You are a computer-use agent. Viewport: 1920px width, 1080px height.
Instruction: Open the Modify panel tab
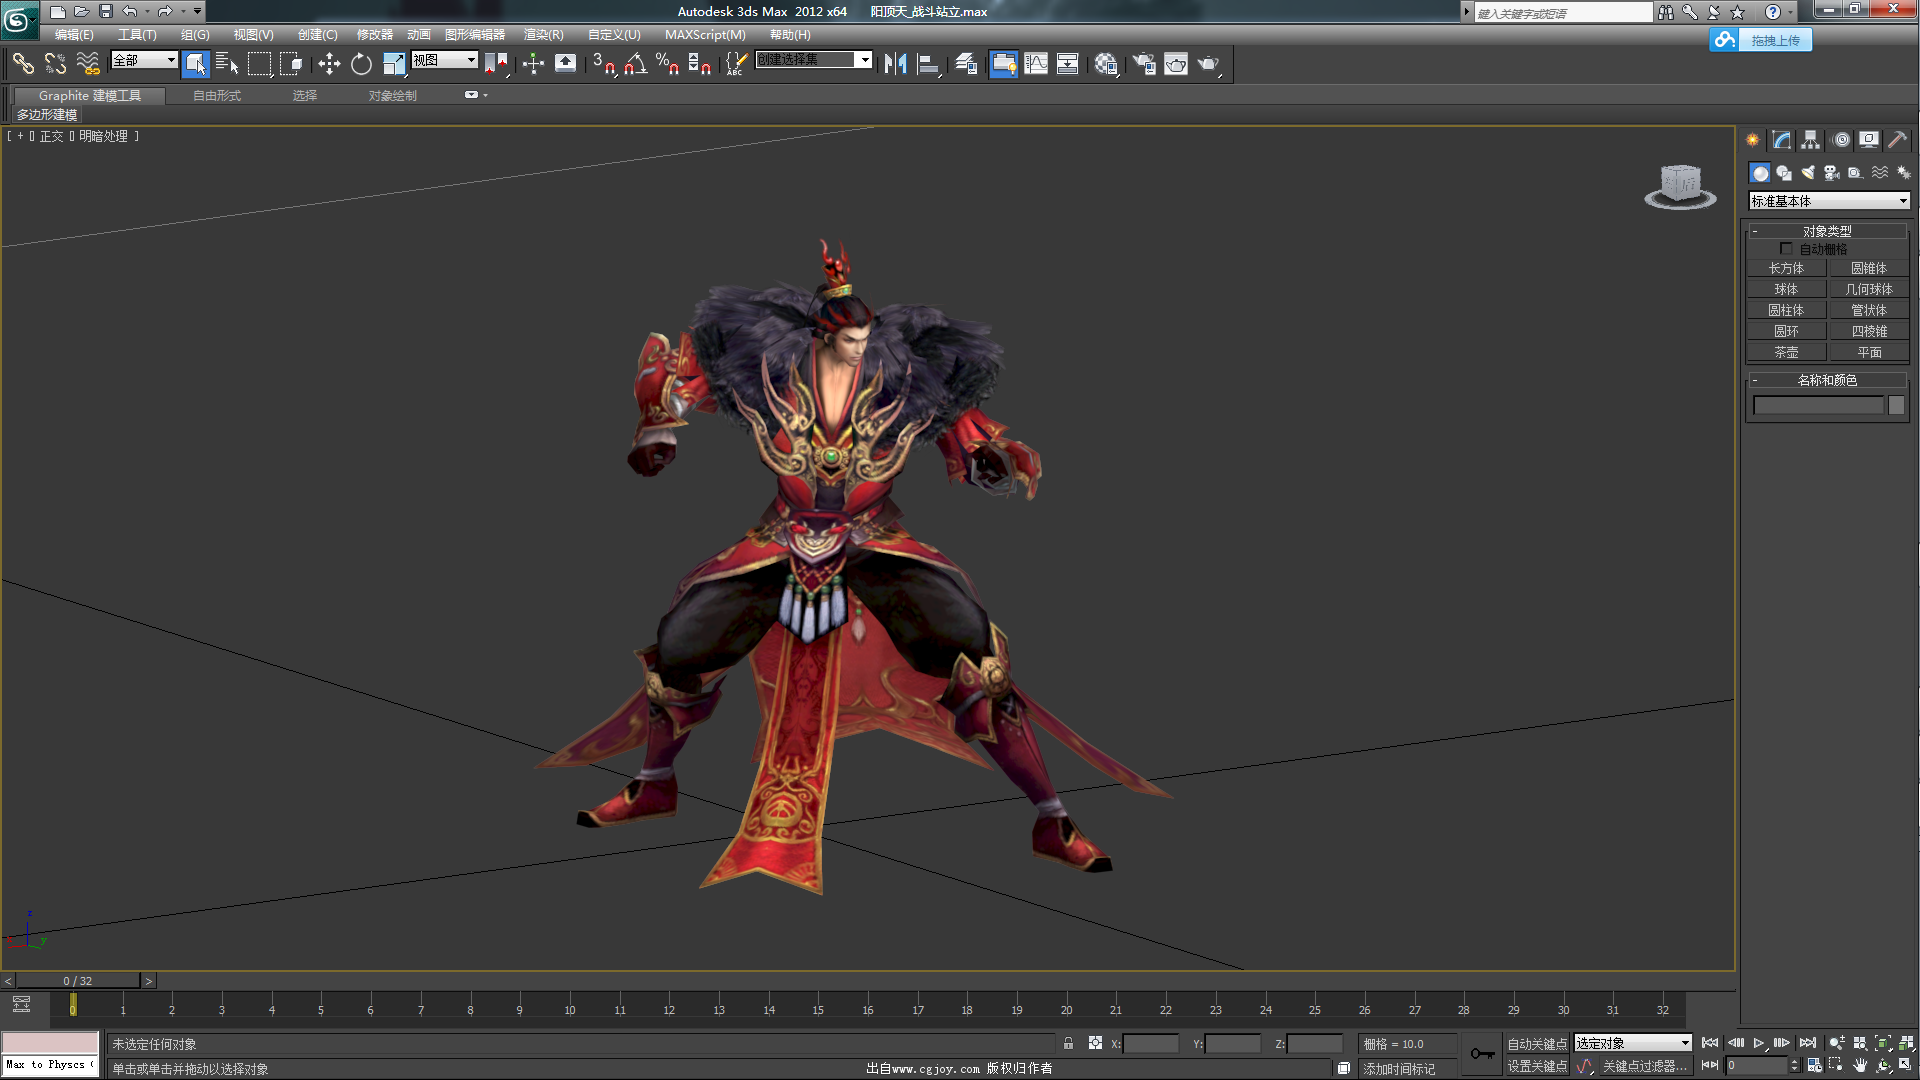pyautogui.click(x=1782, y=140)
